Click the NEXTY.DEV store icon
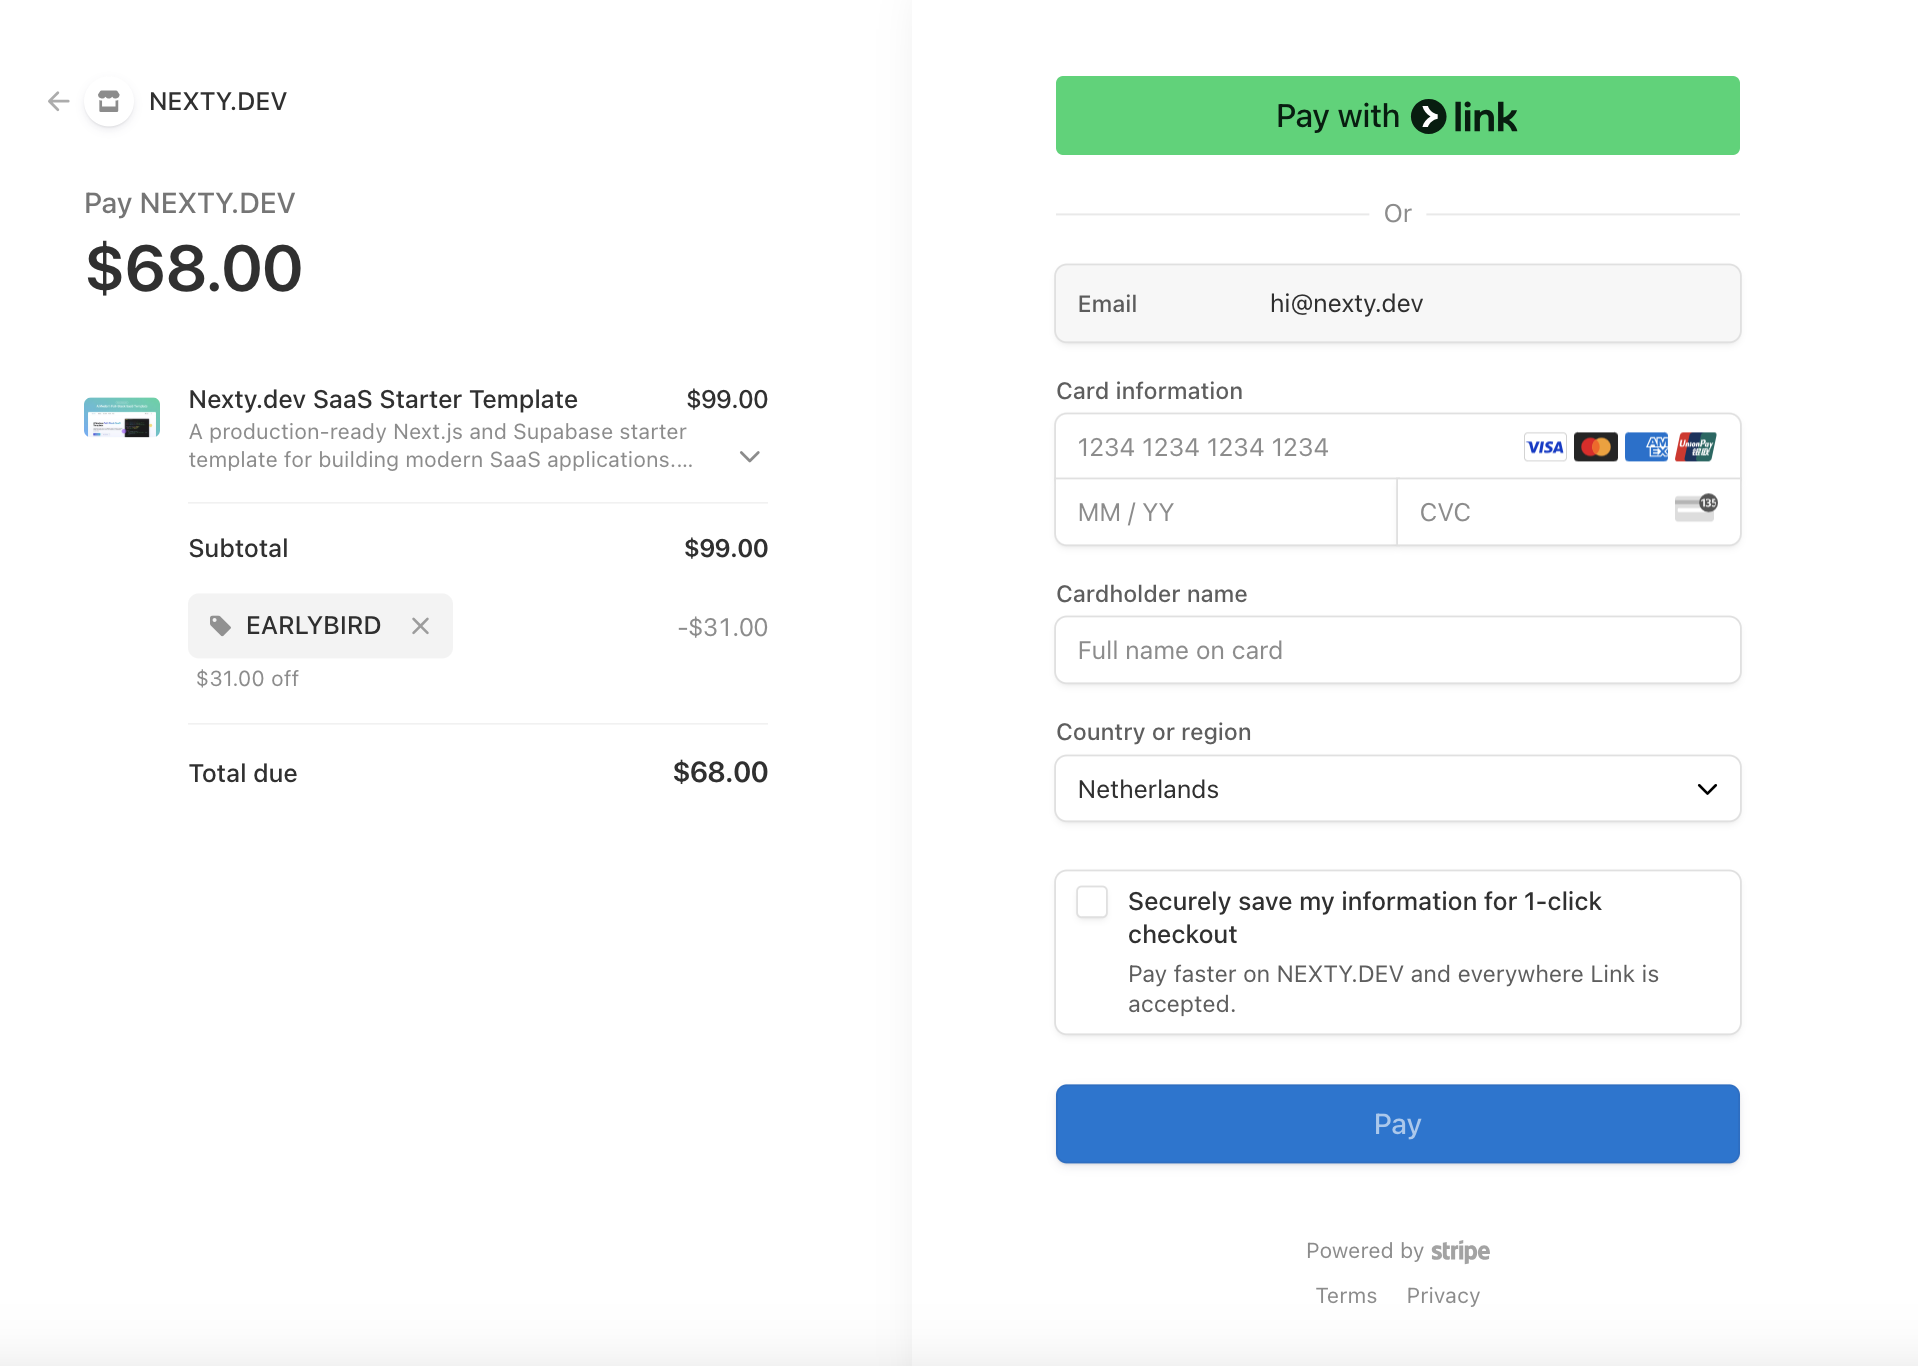The height and width of the screenshot is (1366, 1918). pos(109,101)
